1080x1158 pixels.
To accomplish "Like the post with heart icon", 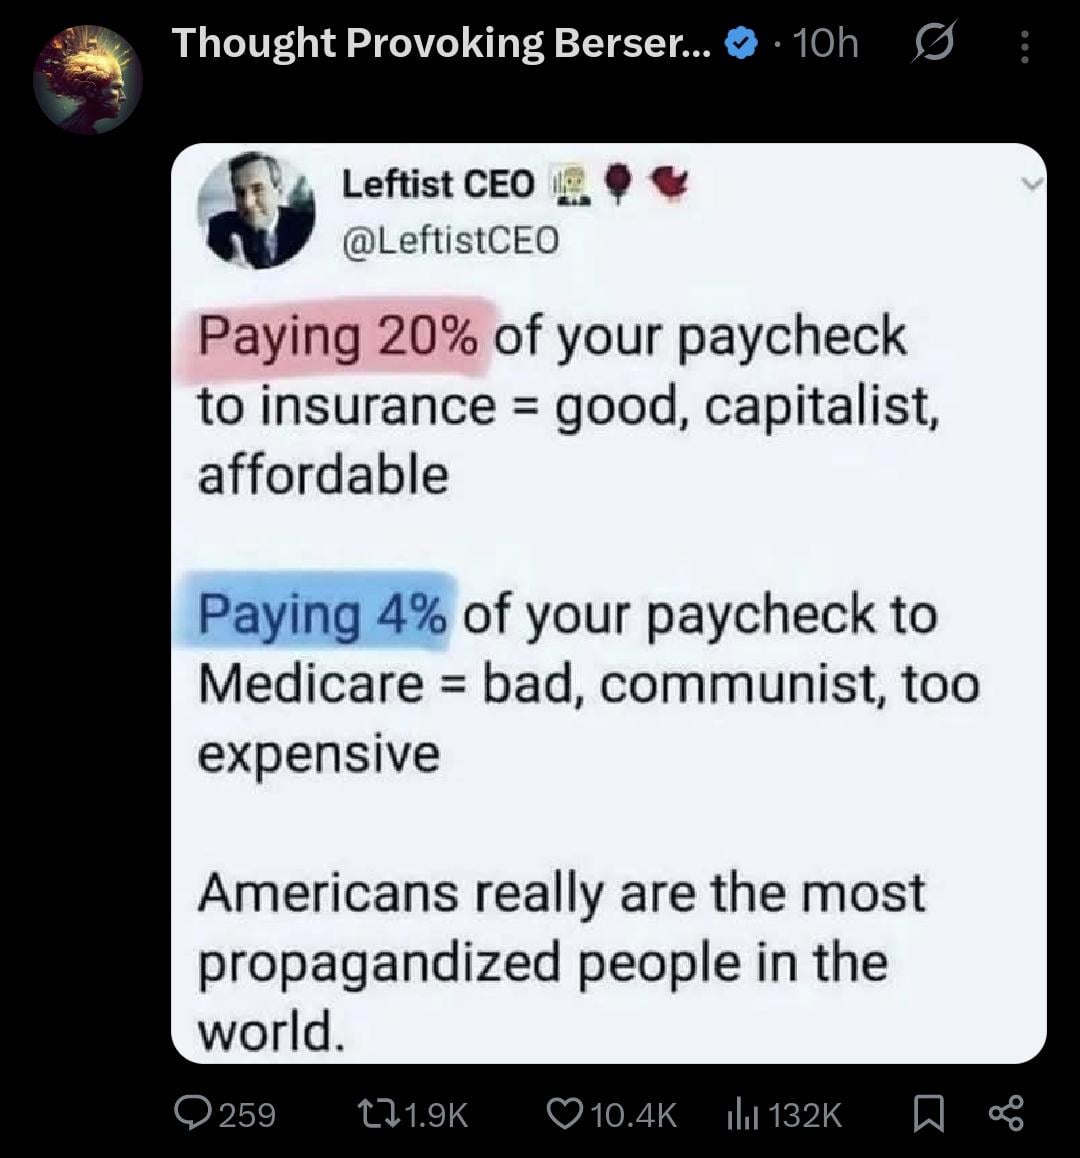I will (x=564, y=1113).
